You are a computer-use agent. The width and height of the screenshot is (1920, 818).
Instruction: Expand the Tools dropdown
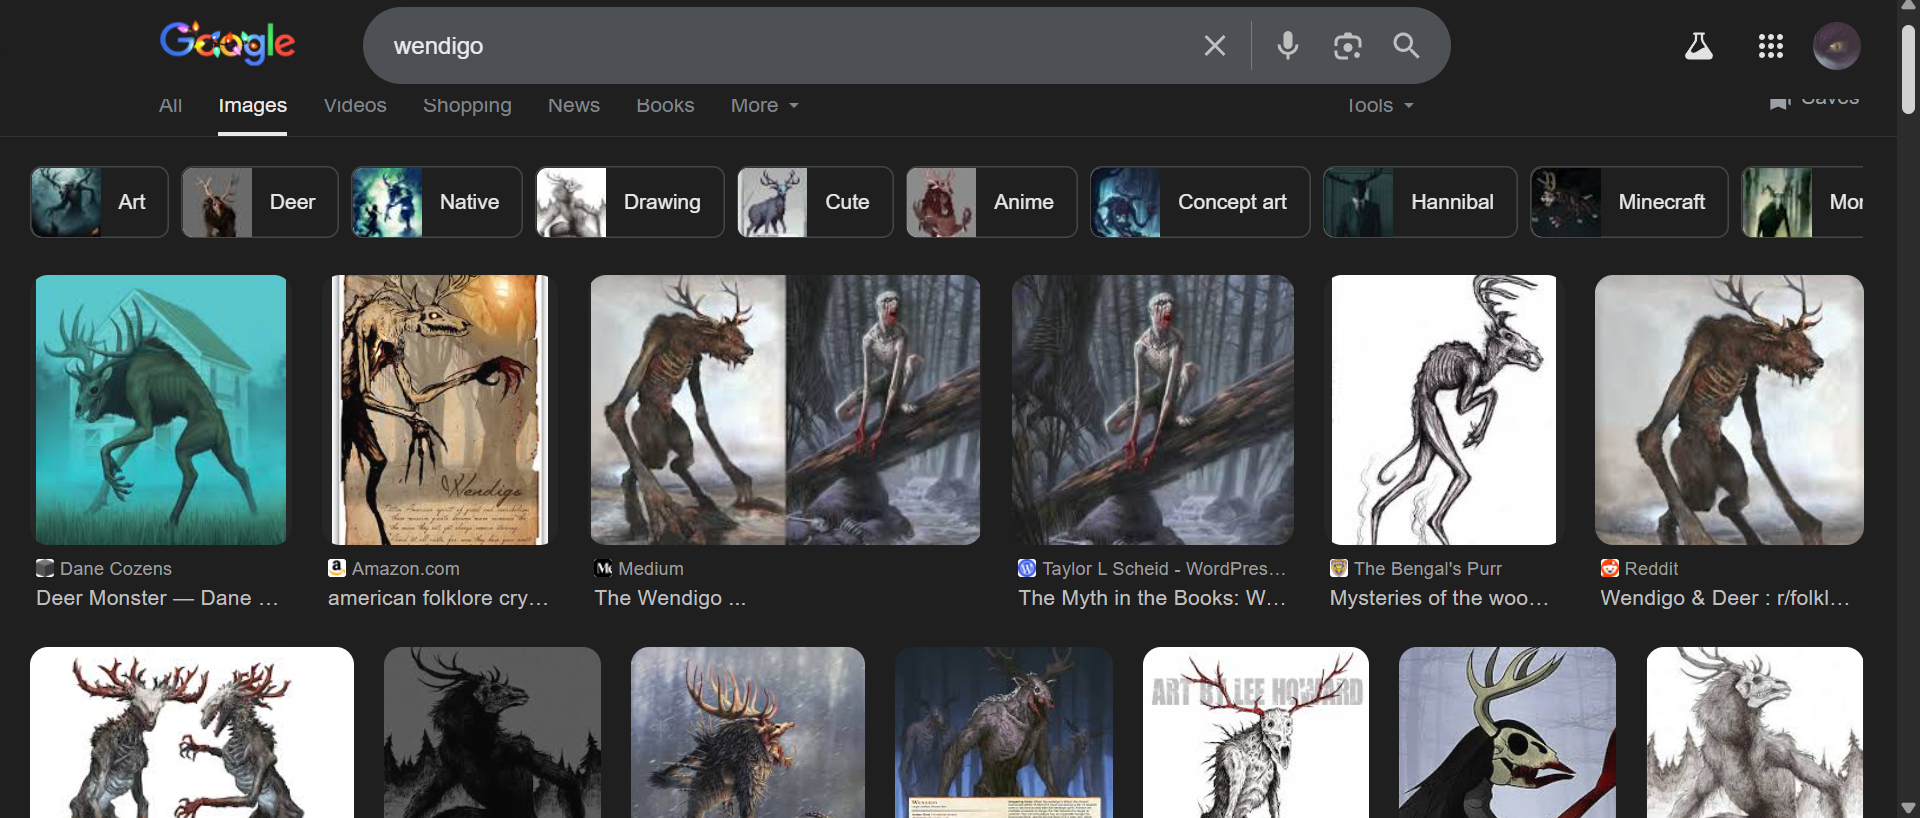click(x=1380, y=105)
